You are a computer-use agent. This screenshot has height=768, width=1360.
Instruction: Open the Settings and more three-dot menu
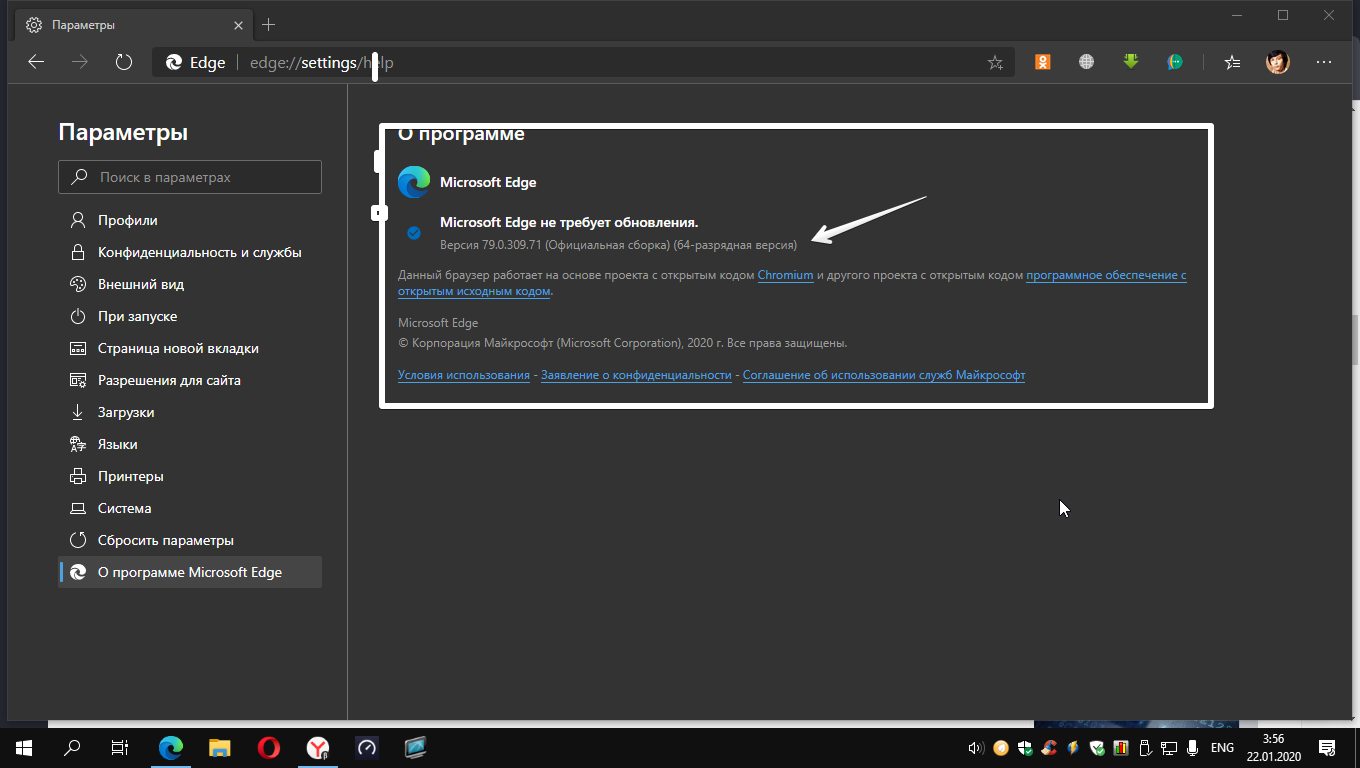pos(1324,62)
